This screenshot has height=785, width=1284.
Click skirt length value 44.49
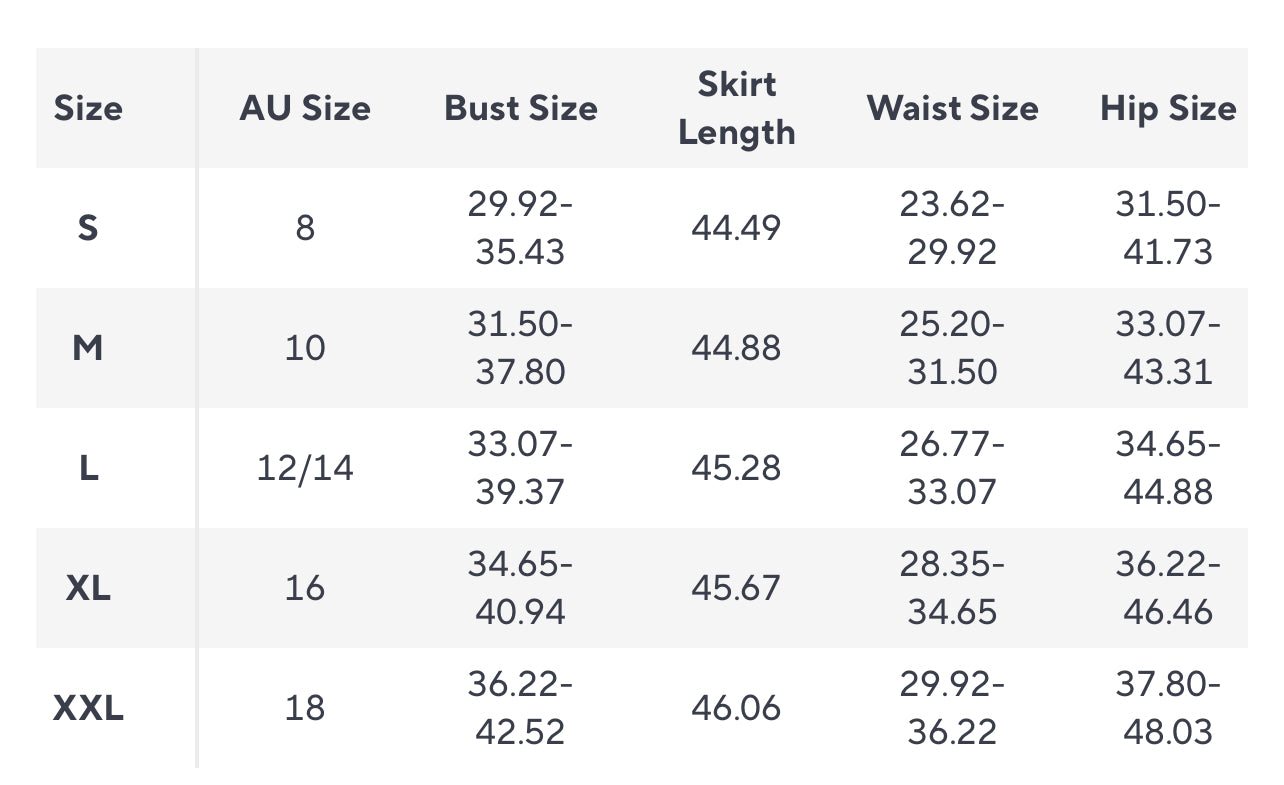click(x=736, y=228)
